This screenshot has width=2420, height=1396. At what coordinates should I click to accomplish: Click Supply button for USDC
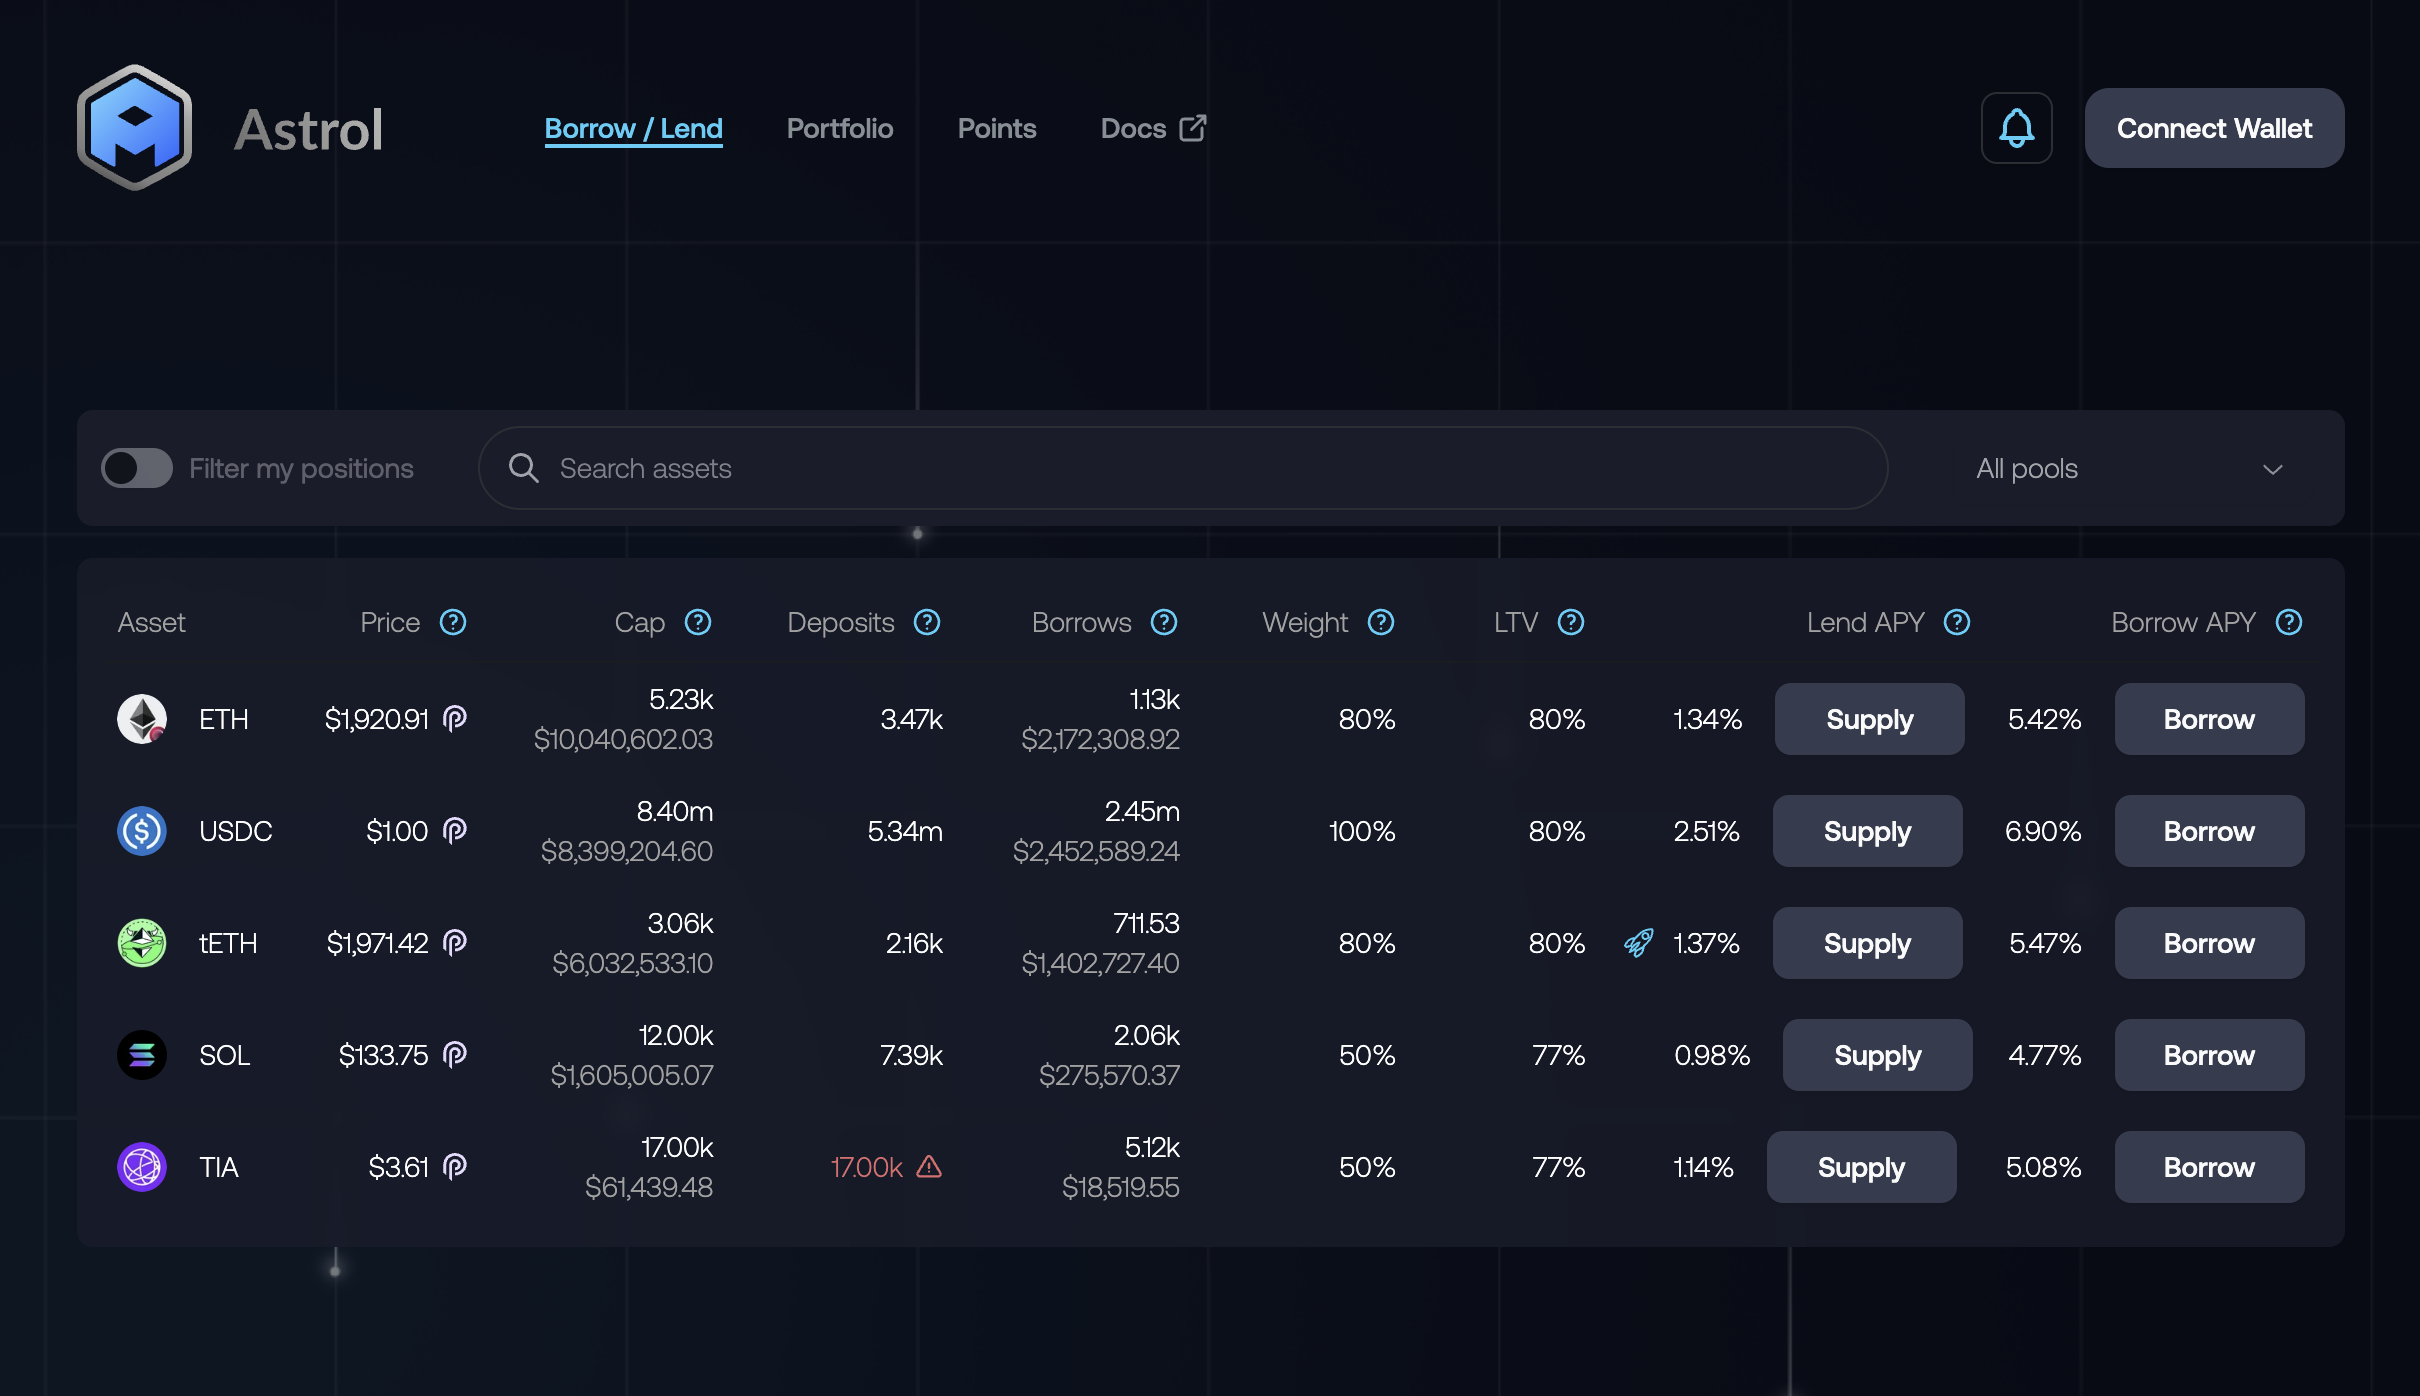[x=1866, y=831]
